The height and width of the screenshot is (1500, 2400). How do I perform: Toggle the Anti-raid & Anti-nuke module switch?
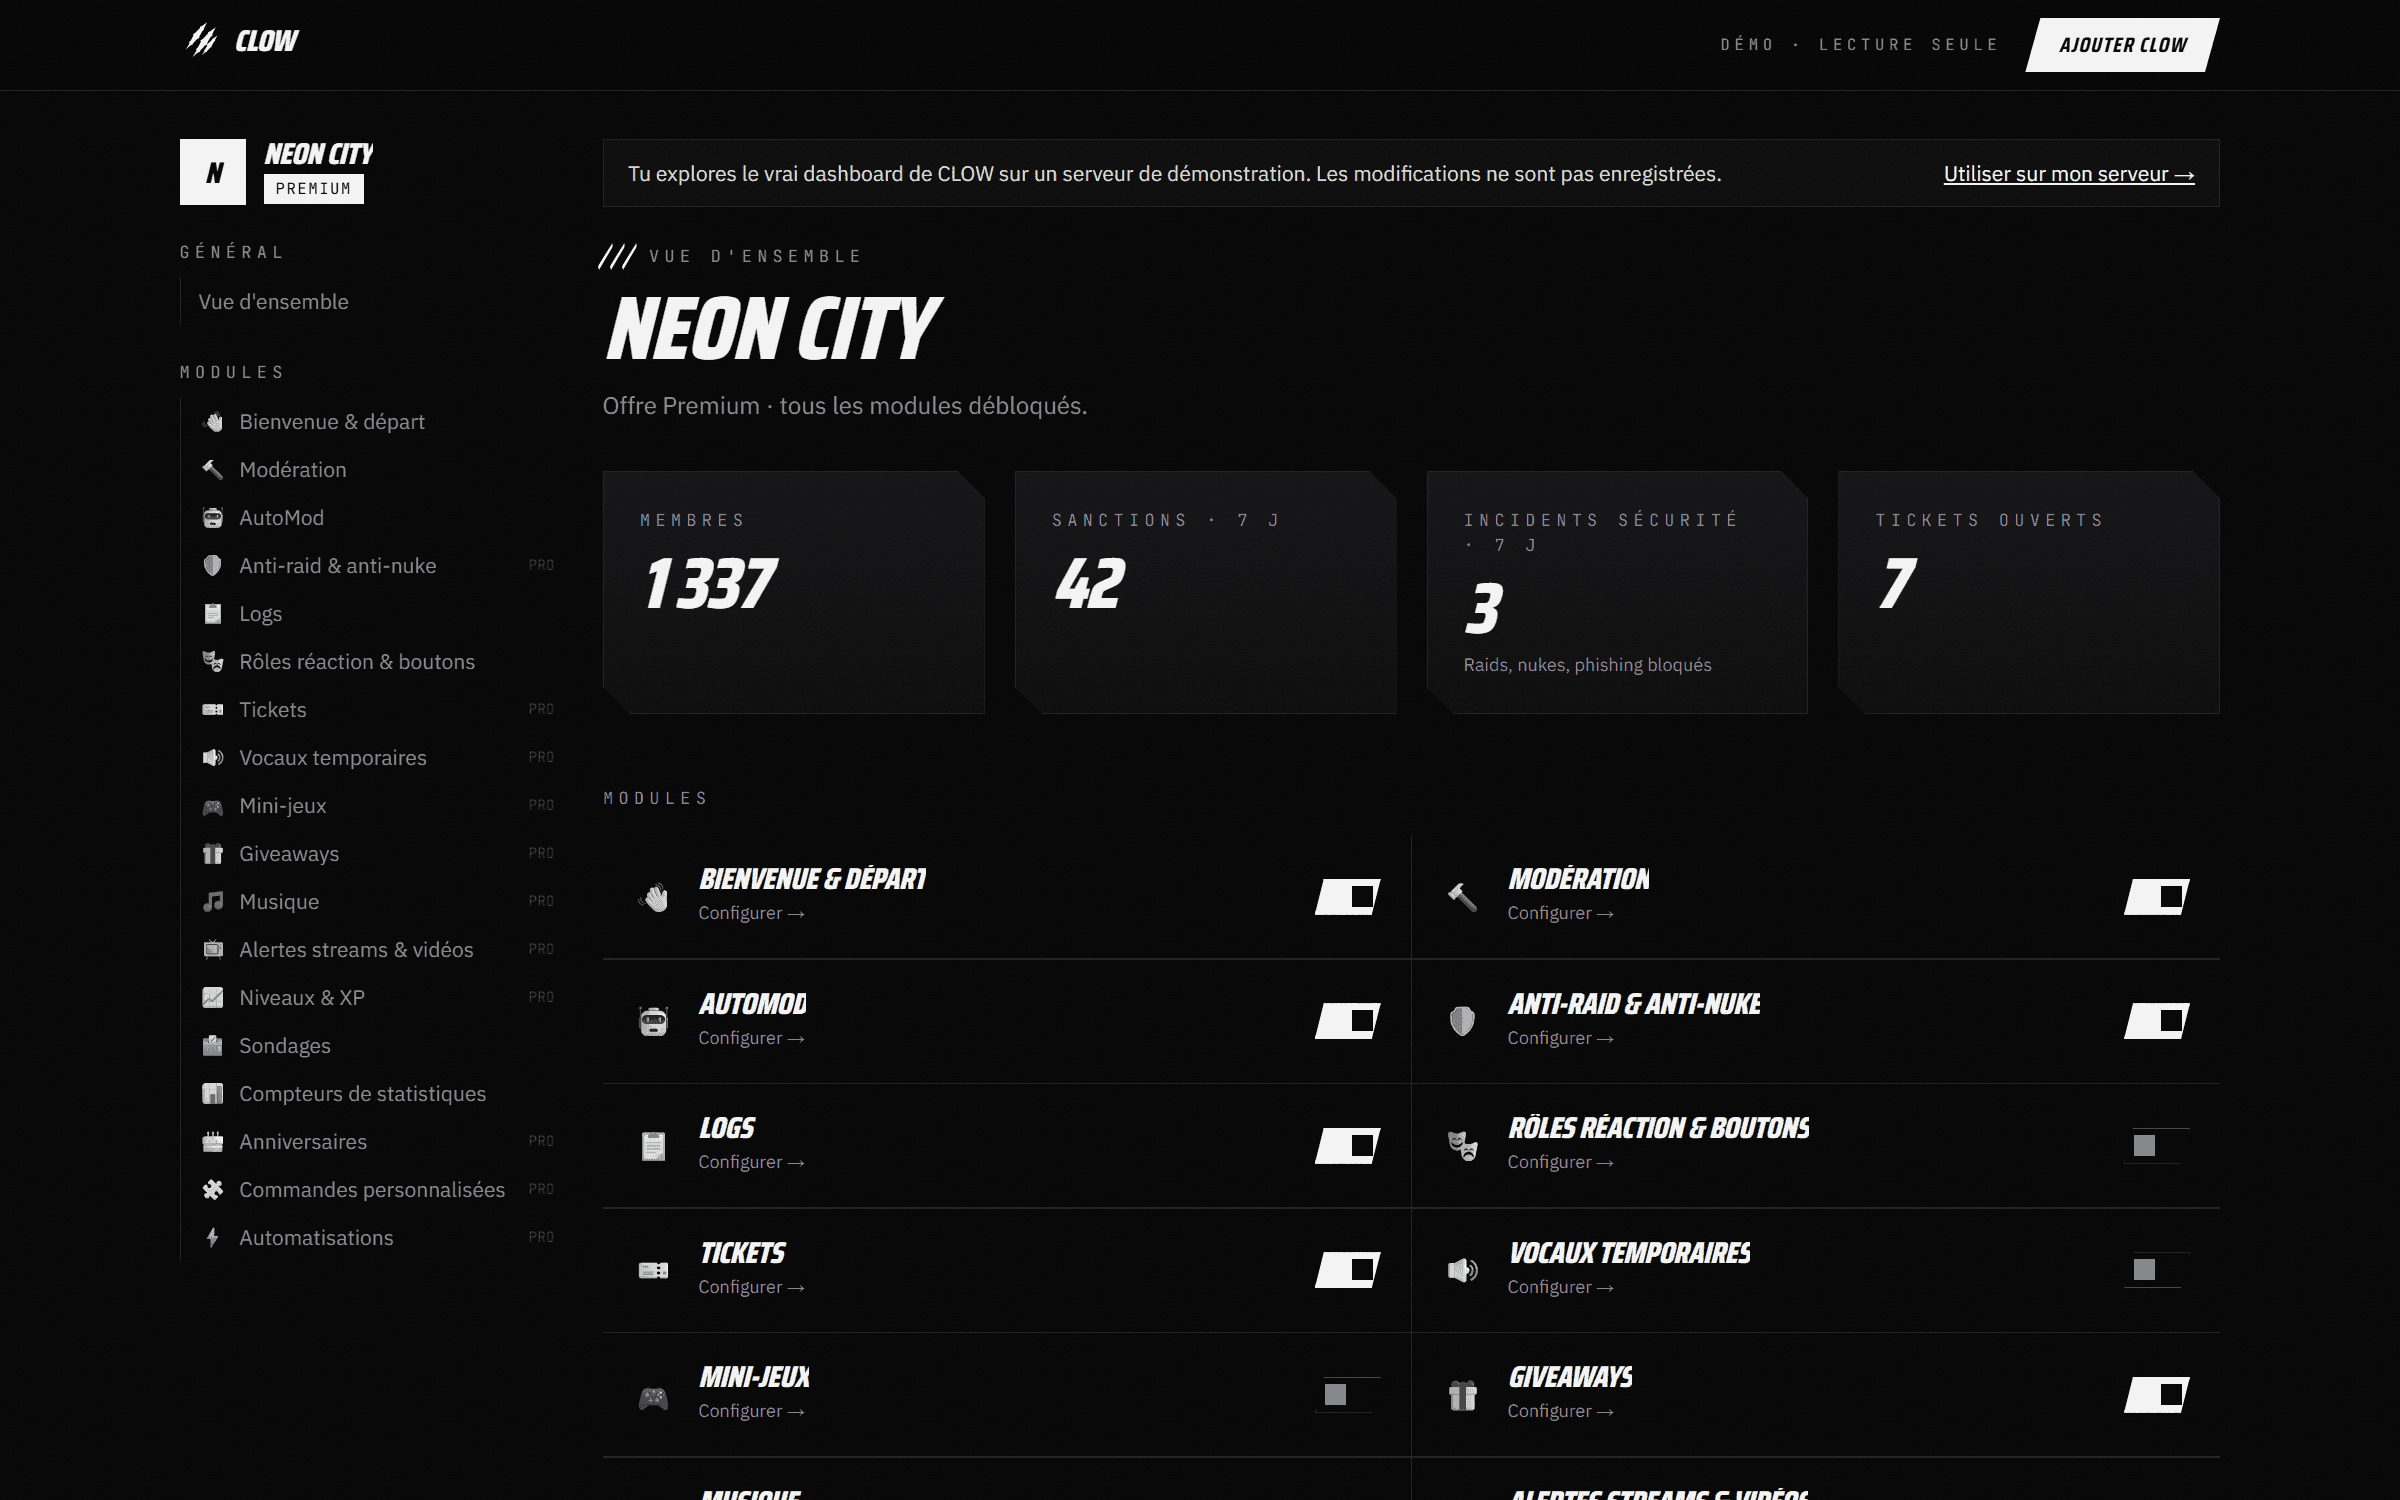tap(2157, 1021)
